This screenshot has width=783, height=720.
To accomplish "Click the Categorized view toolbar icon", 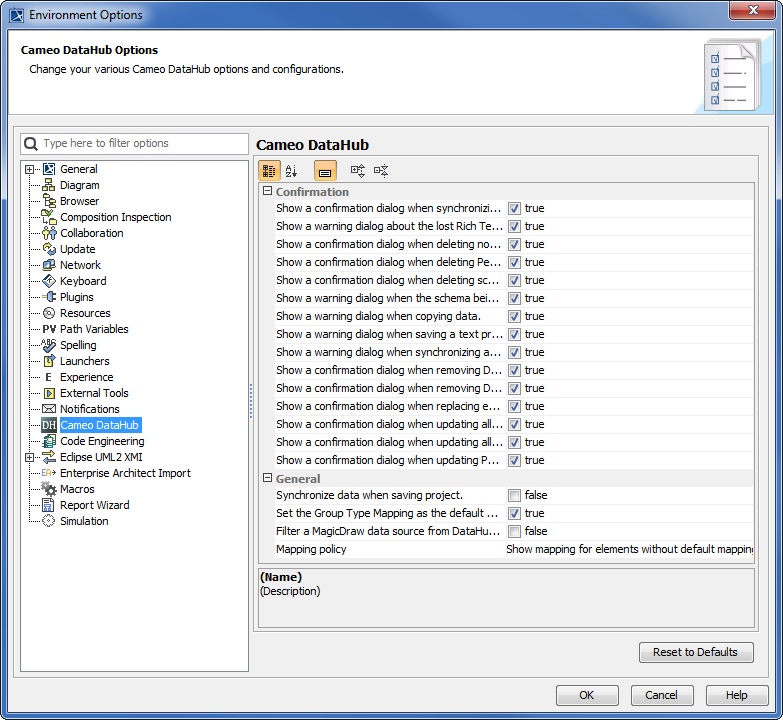I will coord(269,171).
